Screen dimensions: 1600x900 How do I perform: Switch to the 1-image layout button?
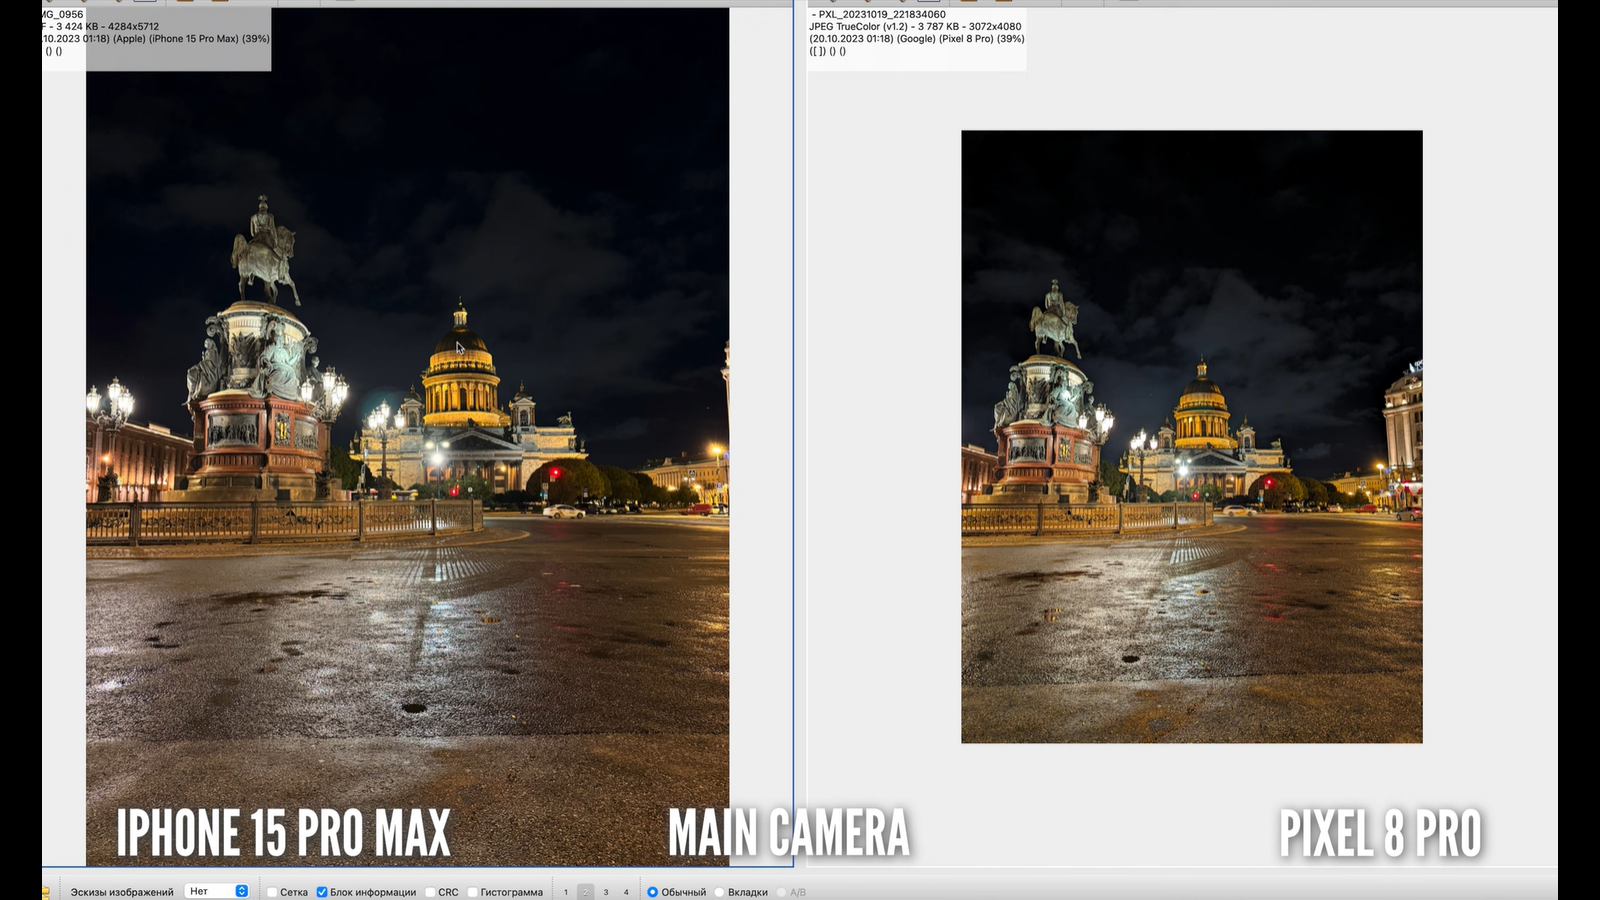pos(566,892)
